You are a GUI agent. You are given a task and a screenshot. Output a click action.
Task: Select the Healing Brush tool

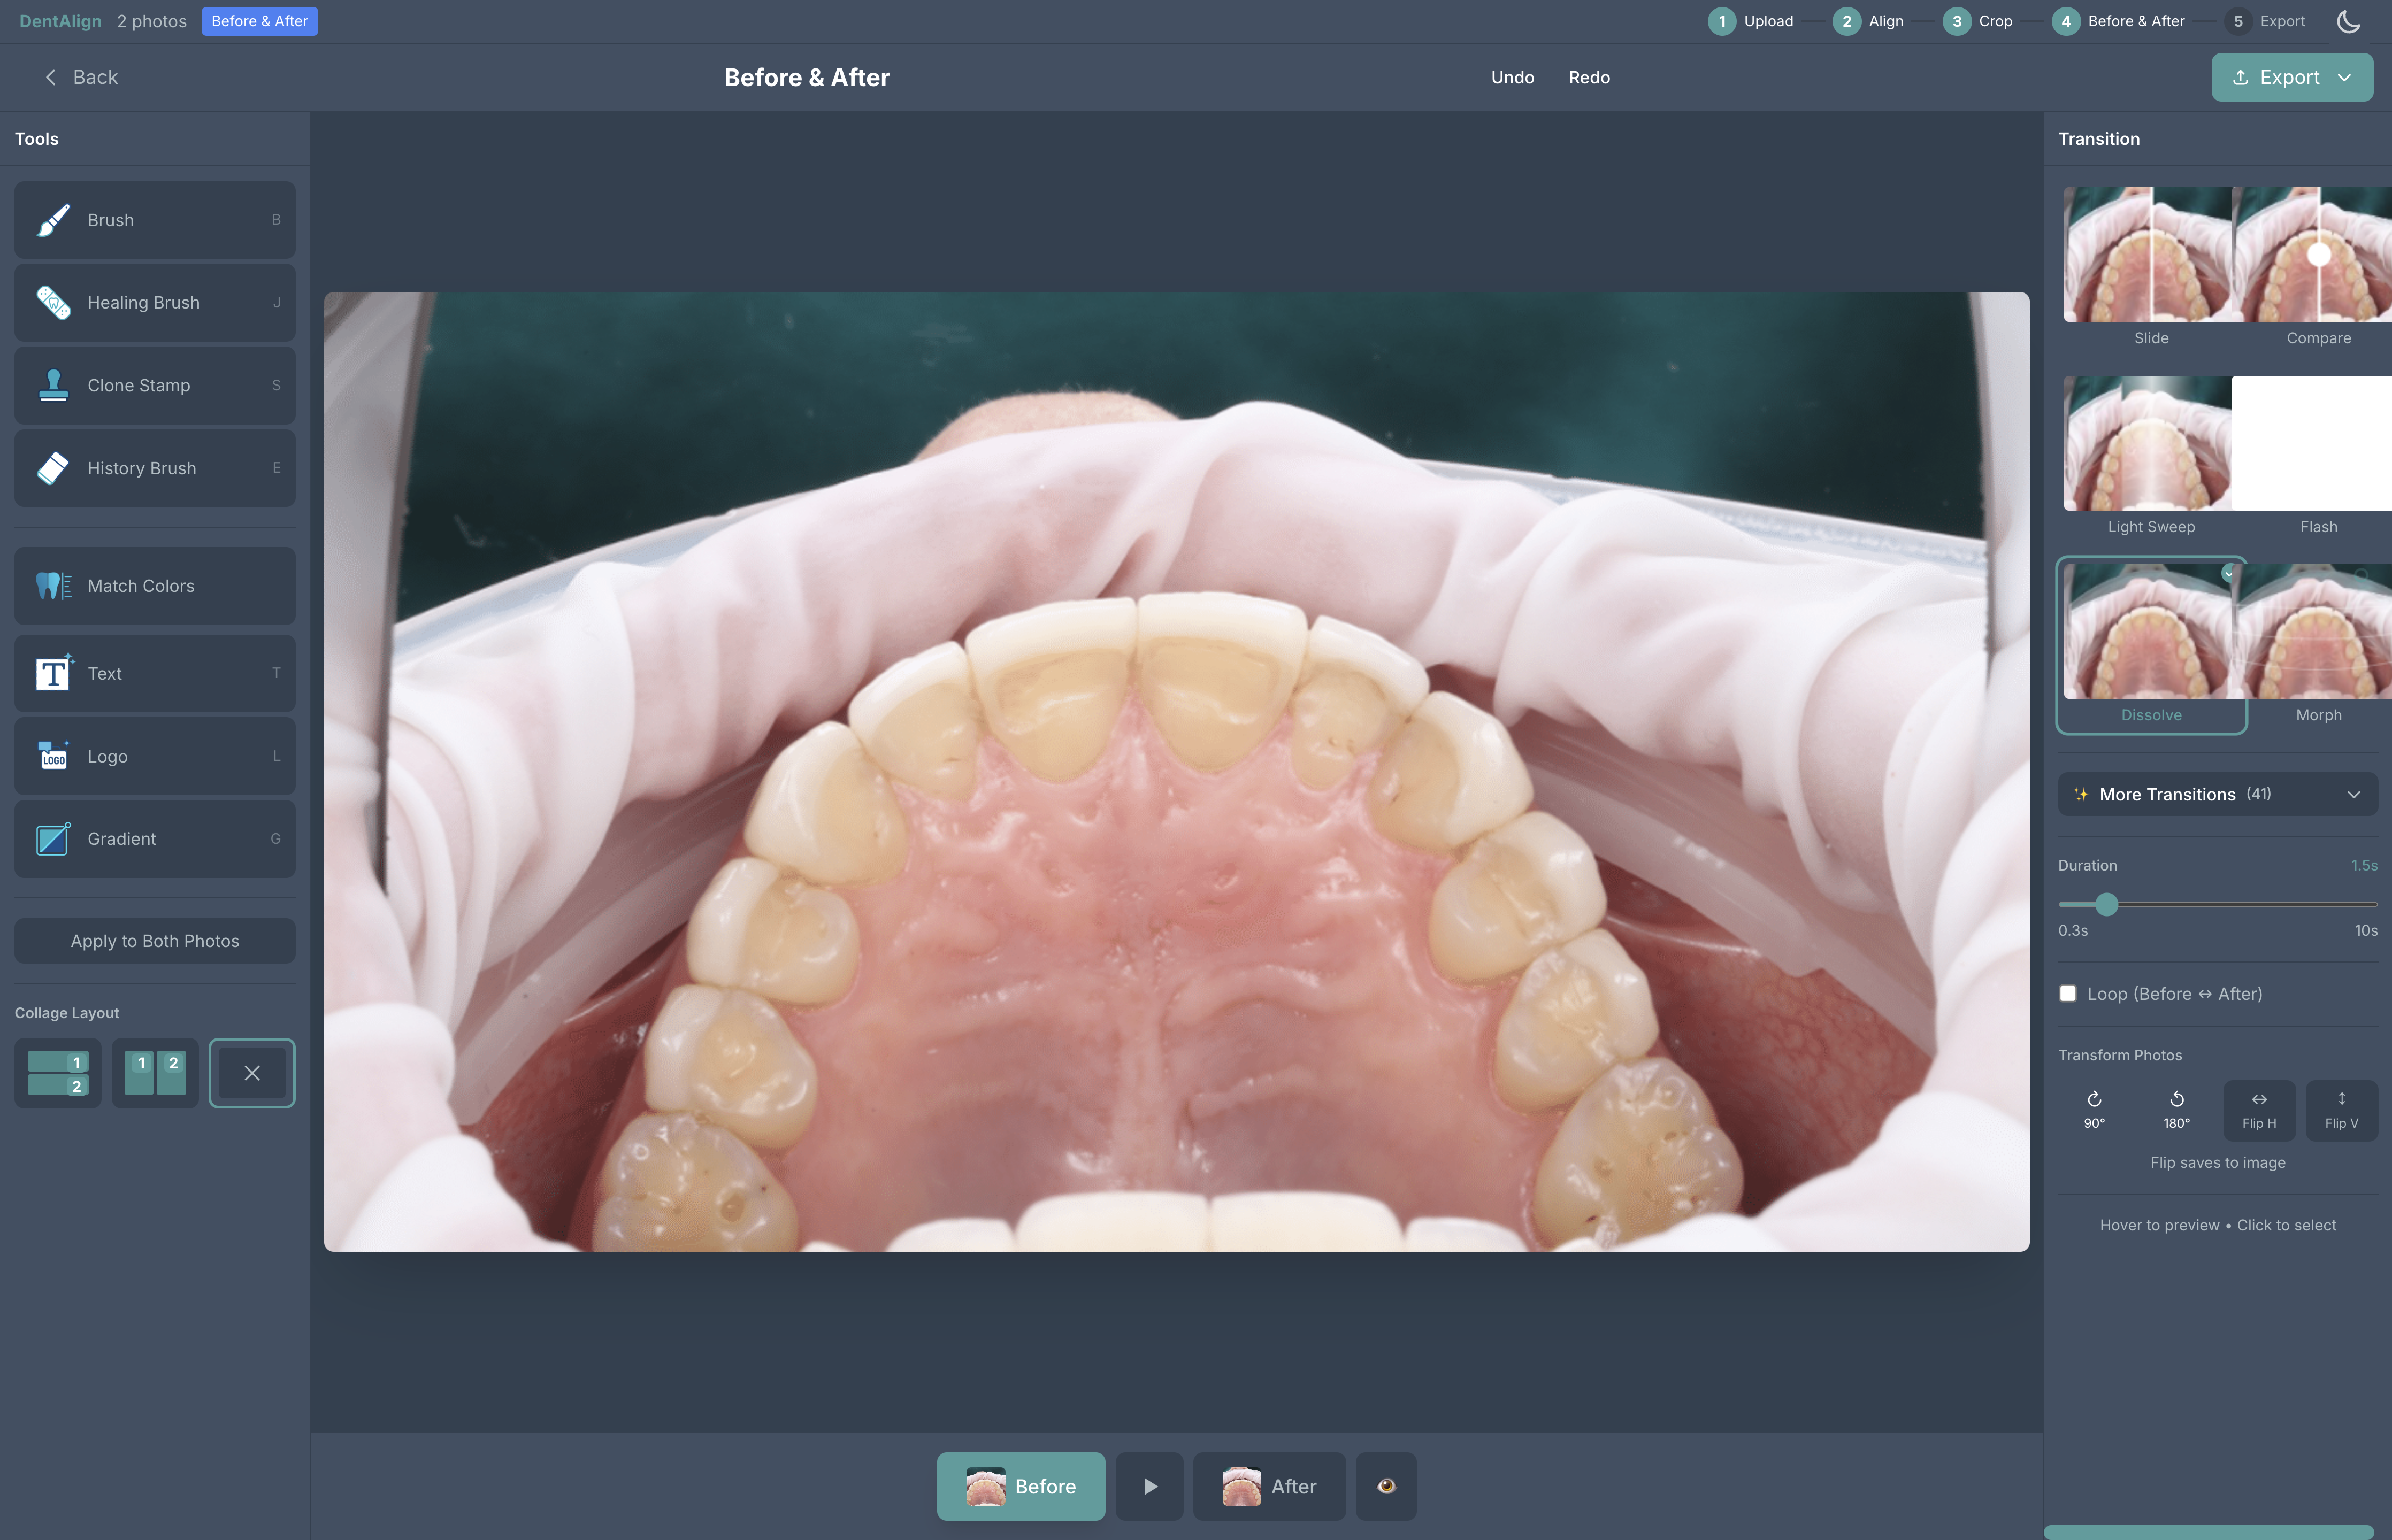[x=154, y=303]
